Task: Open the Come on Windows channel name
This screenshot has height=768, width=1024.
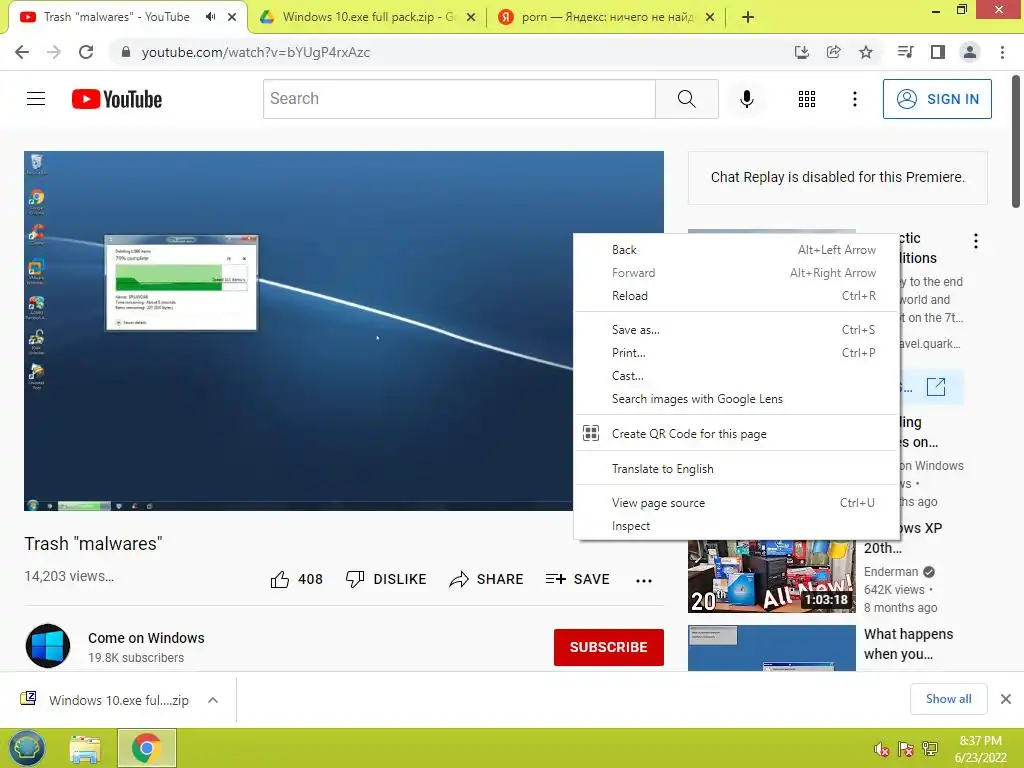Action: [146, 638]
